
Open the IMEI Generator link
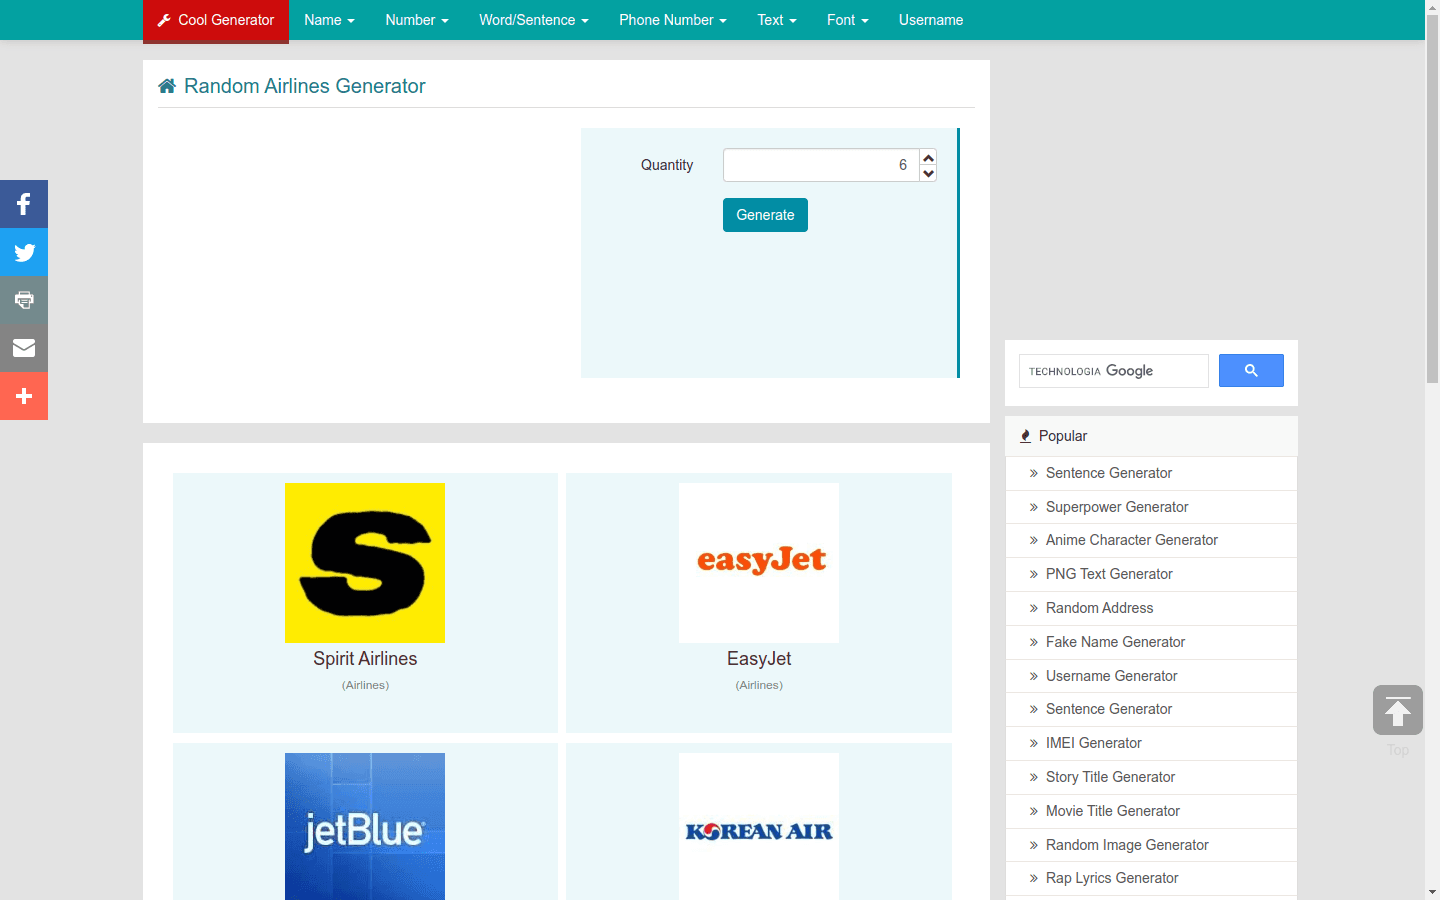(x=1094, y=743)
